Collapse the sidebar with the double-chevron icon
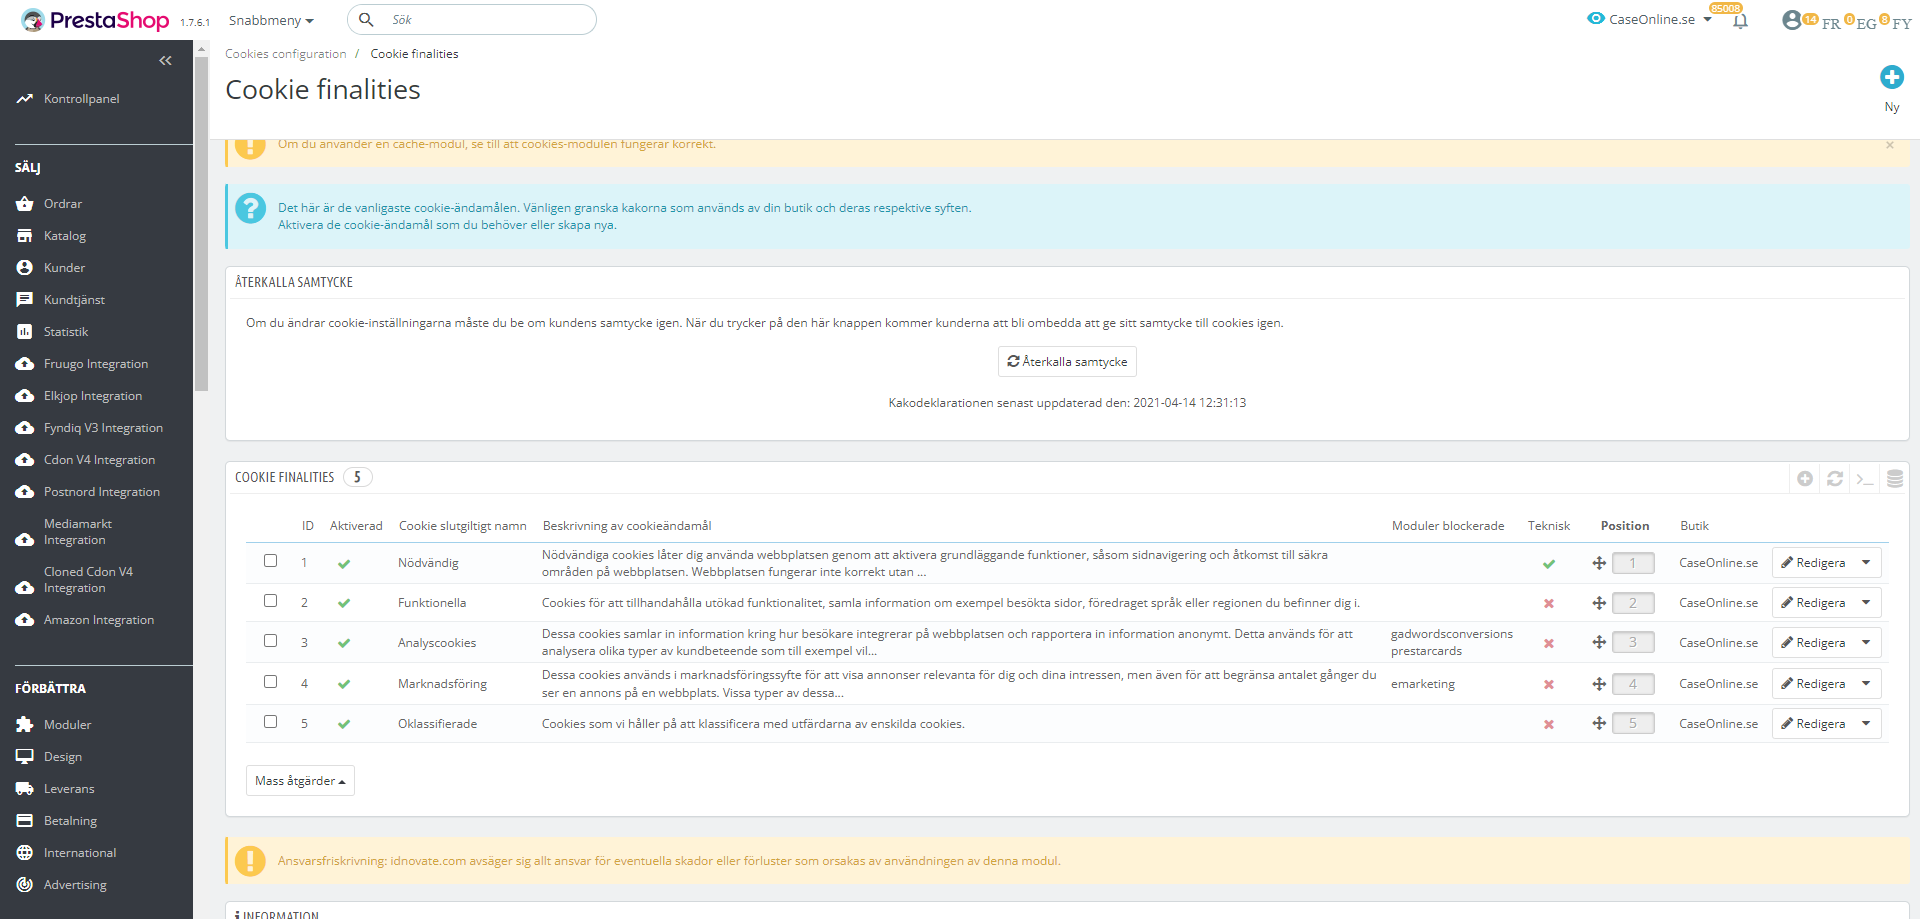 click(165, 61)
